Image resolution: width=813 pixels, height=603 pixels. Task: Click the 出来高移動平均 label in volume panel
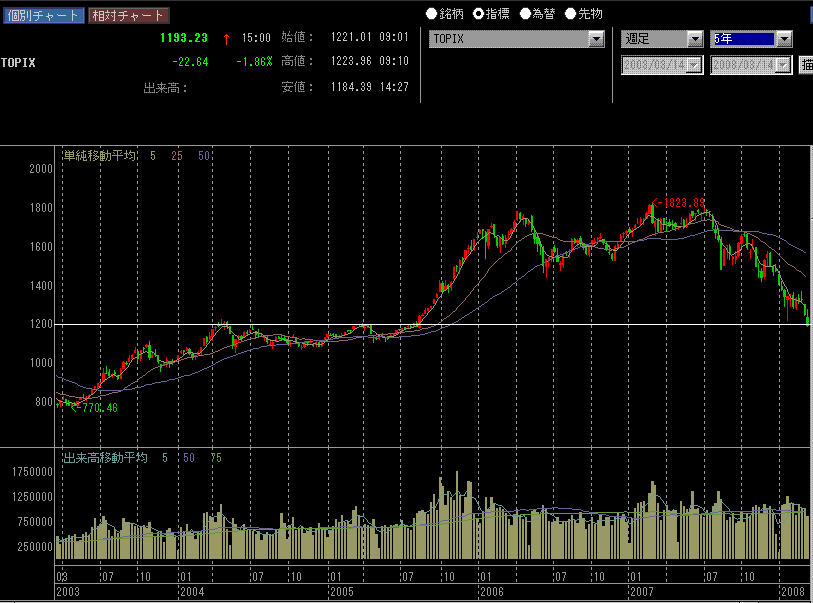pyautogui.click(x=104, y=457)
